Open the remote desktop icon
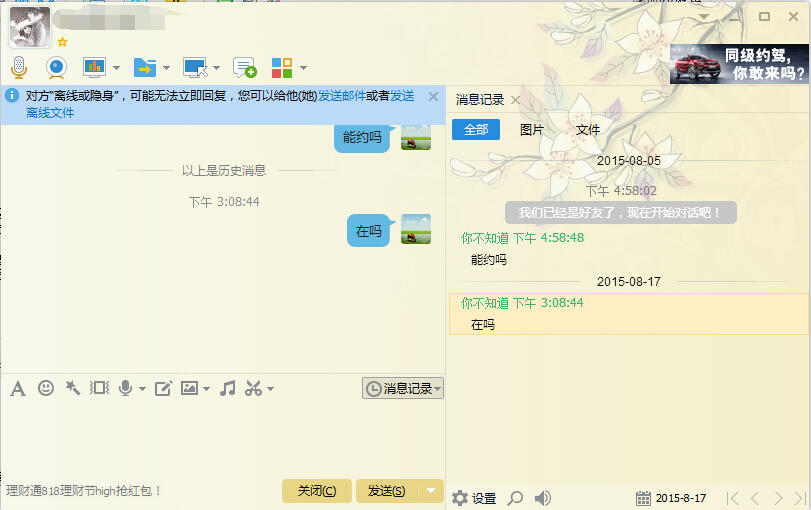This screenshot has height=510, width=811. tap(195, 68)
